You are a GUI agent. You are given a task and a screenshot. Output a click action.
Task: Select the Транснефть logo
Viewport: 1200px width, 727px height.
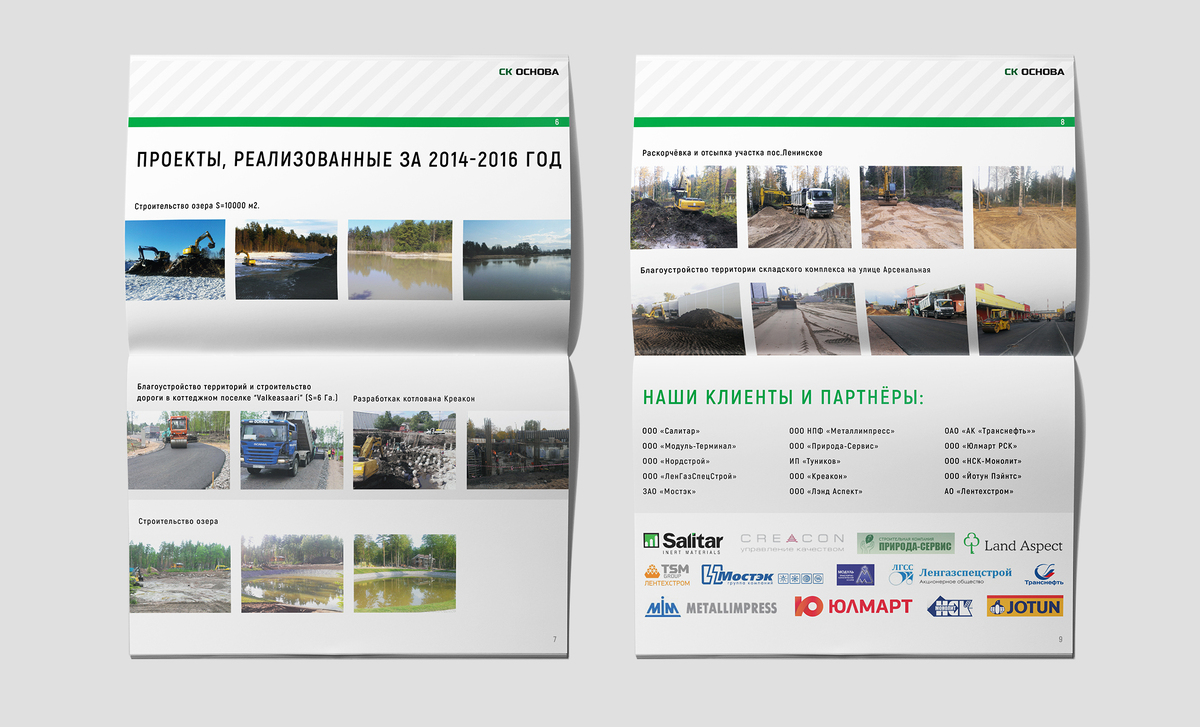coord(1046,576)
